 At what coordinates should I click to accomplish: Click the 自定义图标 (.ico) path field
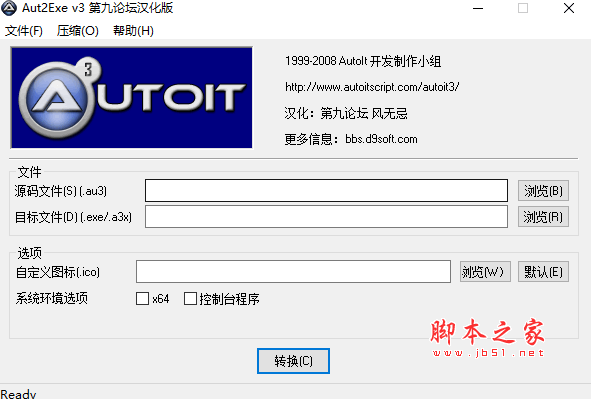click(293, 271)
